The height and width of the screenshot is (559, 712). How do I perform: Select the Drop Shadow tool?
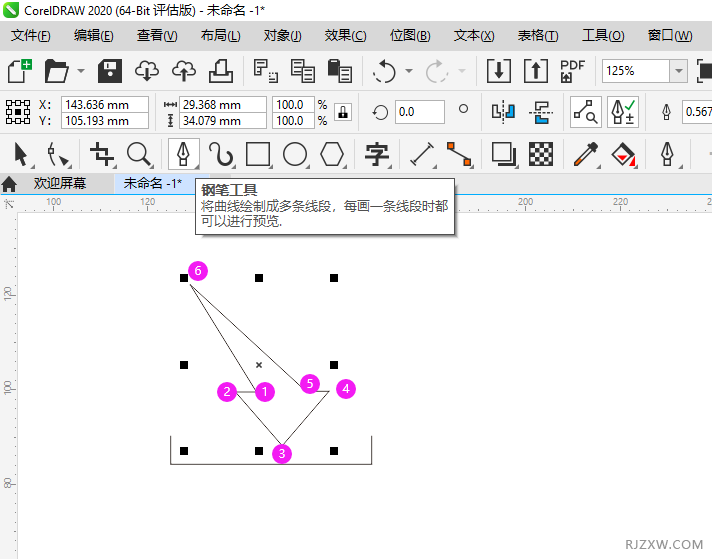[504, 154]
